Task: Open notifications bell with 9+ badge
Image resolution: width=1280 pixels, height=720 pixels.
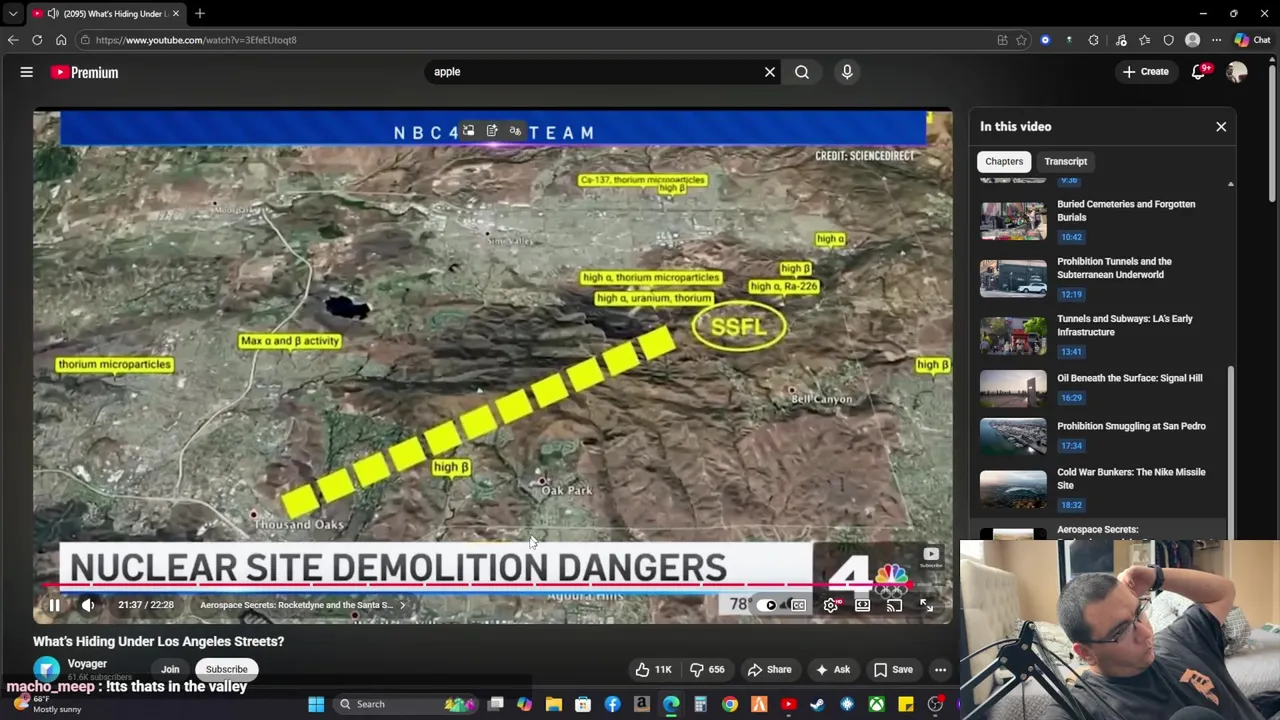Action: pyautogui.click(x=1199, y=72)
